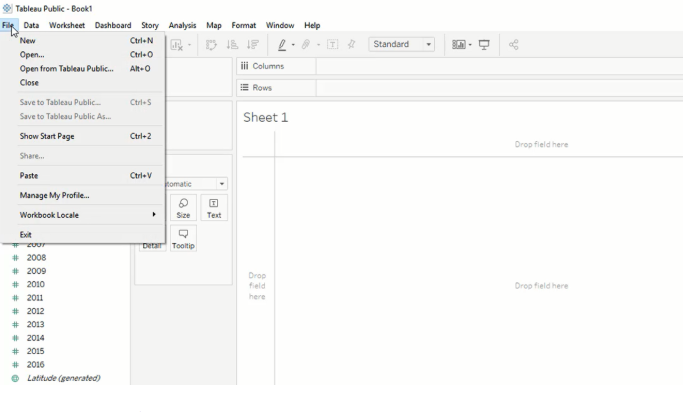The width and height of the screenshot is (685, 412).
Task: Click the globe icon beside Latitude (generated)
Action: tap(15, 378)
